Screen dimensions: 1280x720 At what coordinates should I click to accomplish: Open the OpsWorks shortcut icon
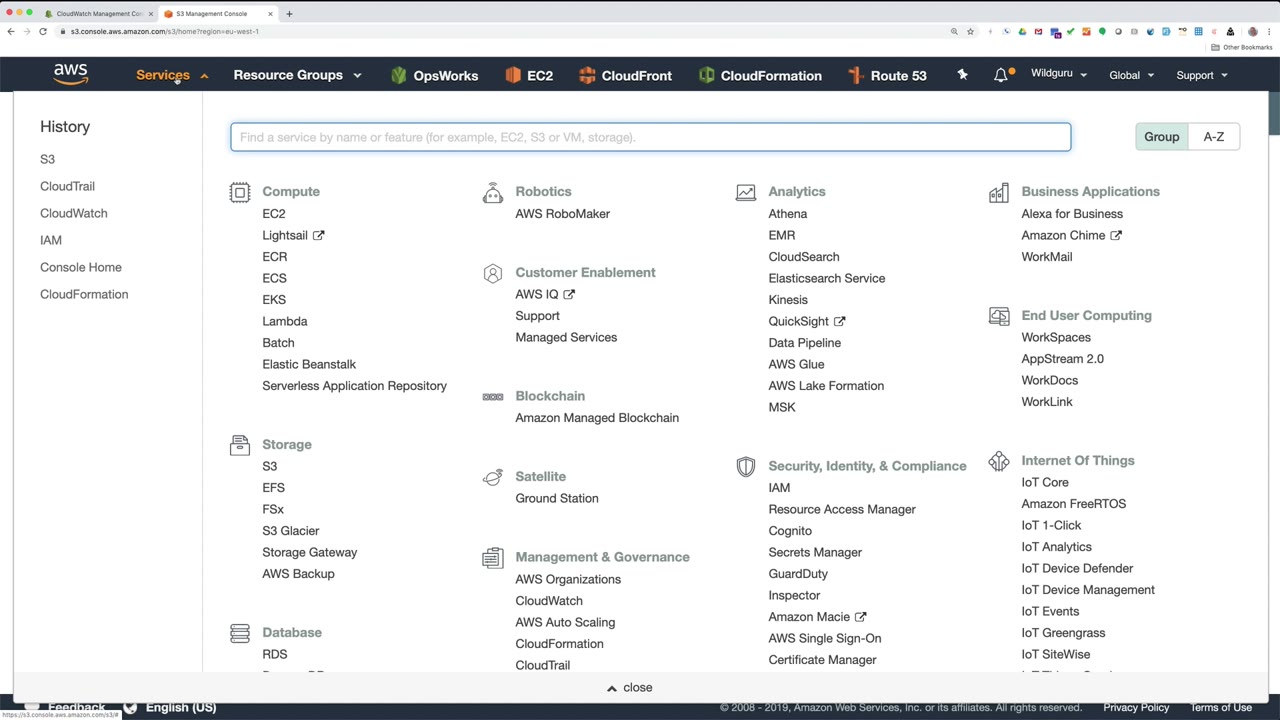[400, 75]
